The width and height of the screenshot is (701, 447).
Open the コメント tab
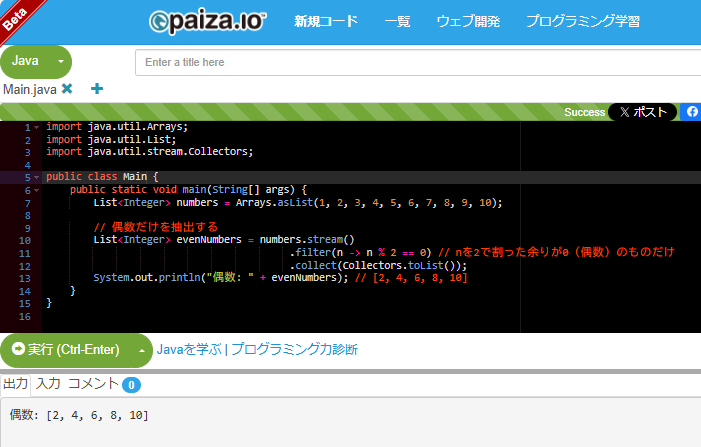93,384
